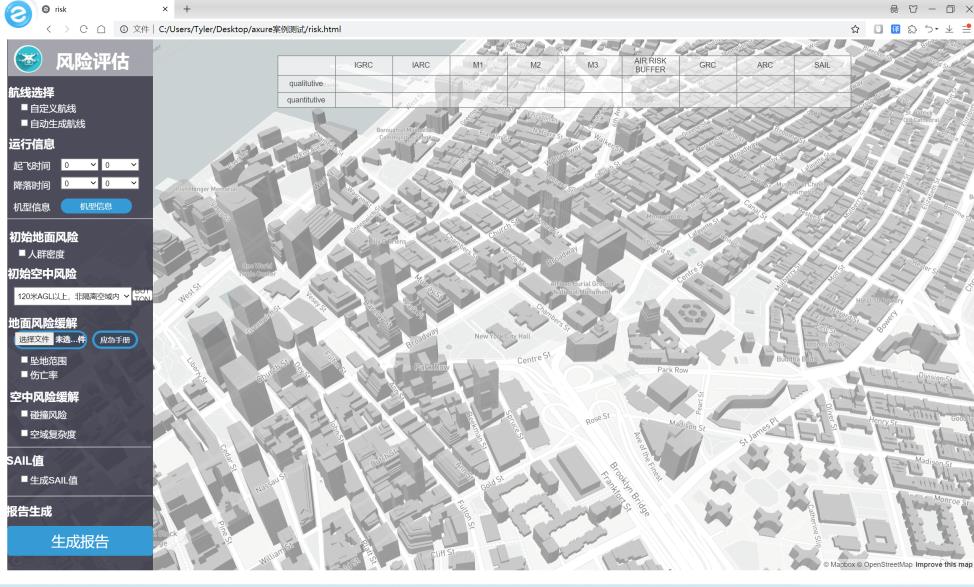The height and width of the screenshot is (587, 974).
Task: Open the translate extension icon
Action: pyautogui.click(x=895, y=29)
